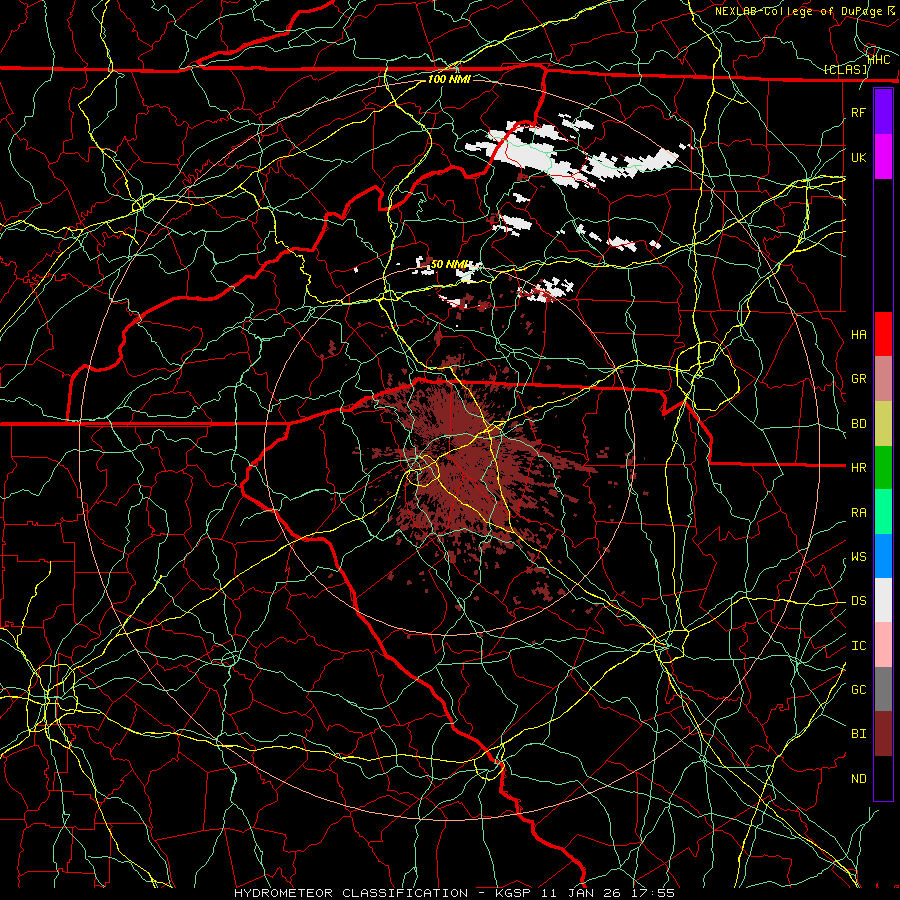Screen dimensions: 900x900
Task: Click the RA light green legend swatch
Action: coord(883,512)
